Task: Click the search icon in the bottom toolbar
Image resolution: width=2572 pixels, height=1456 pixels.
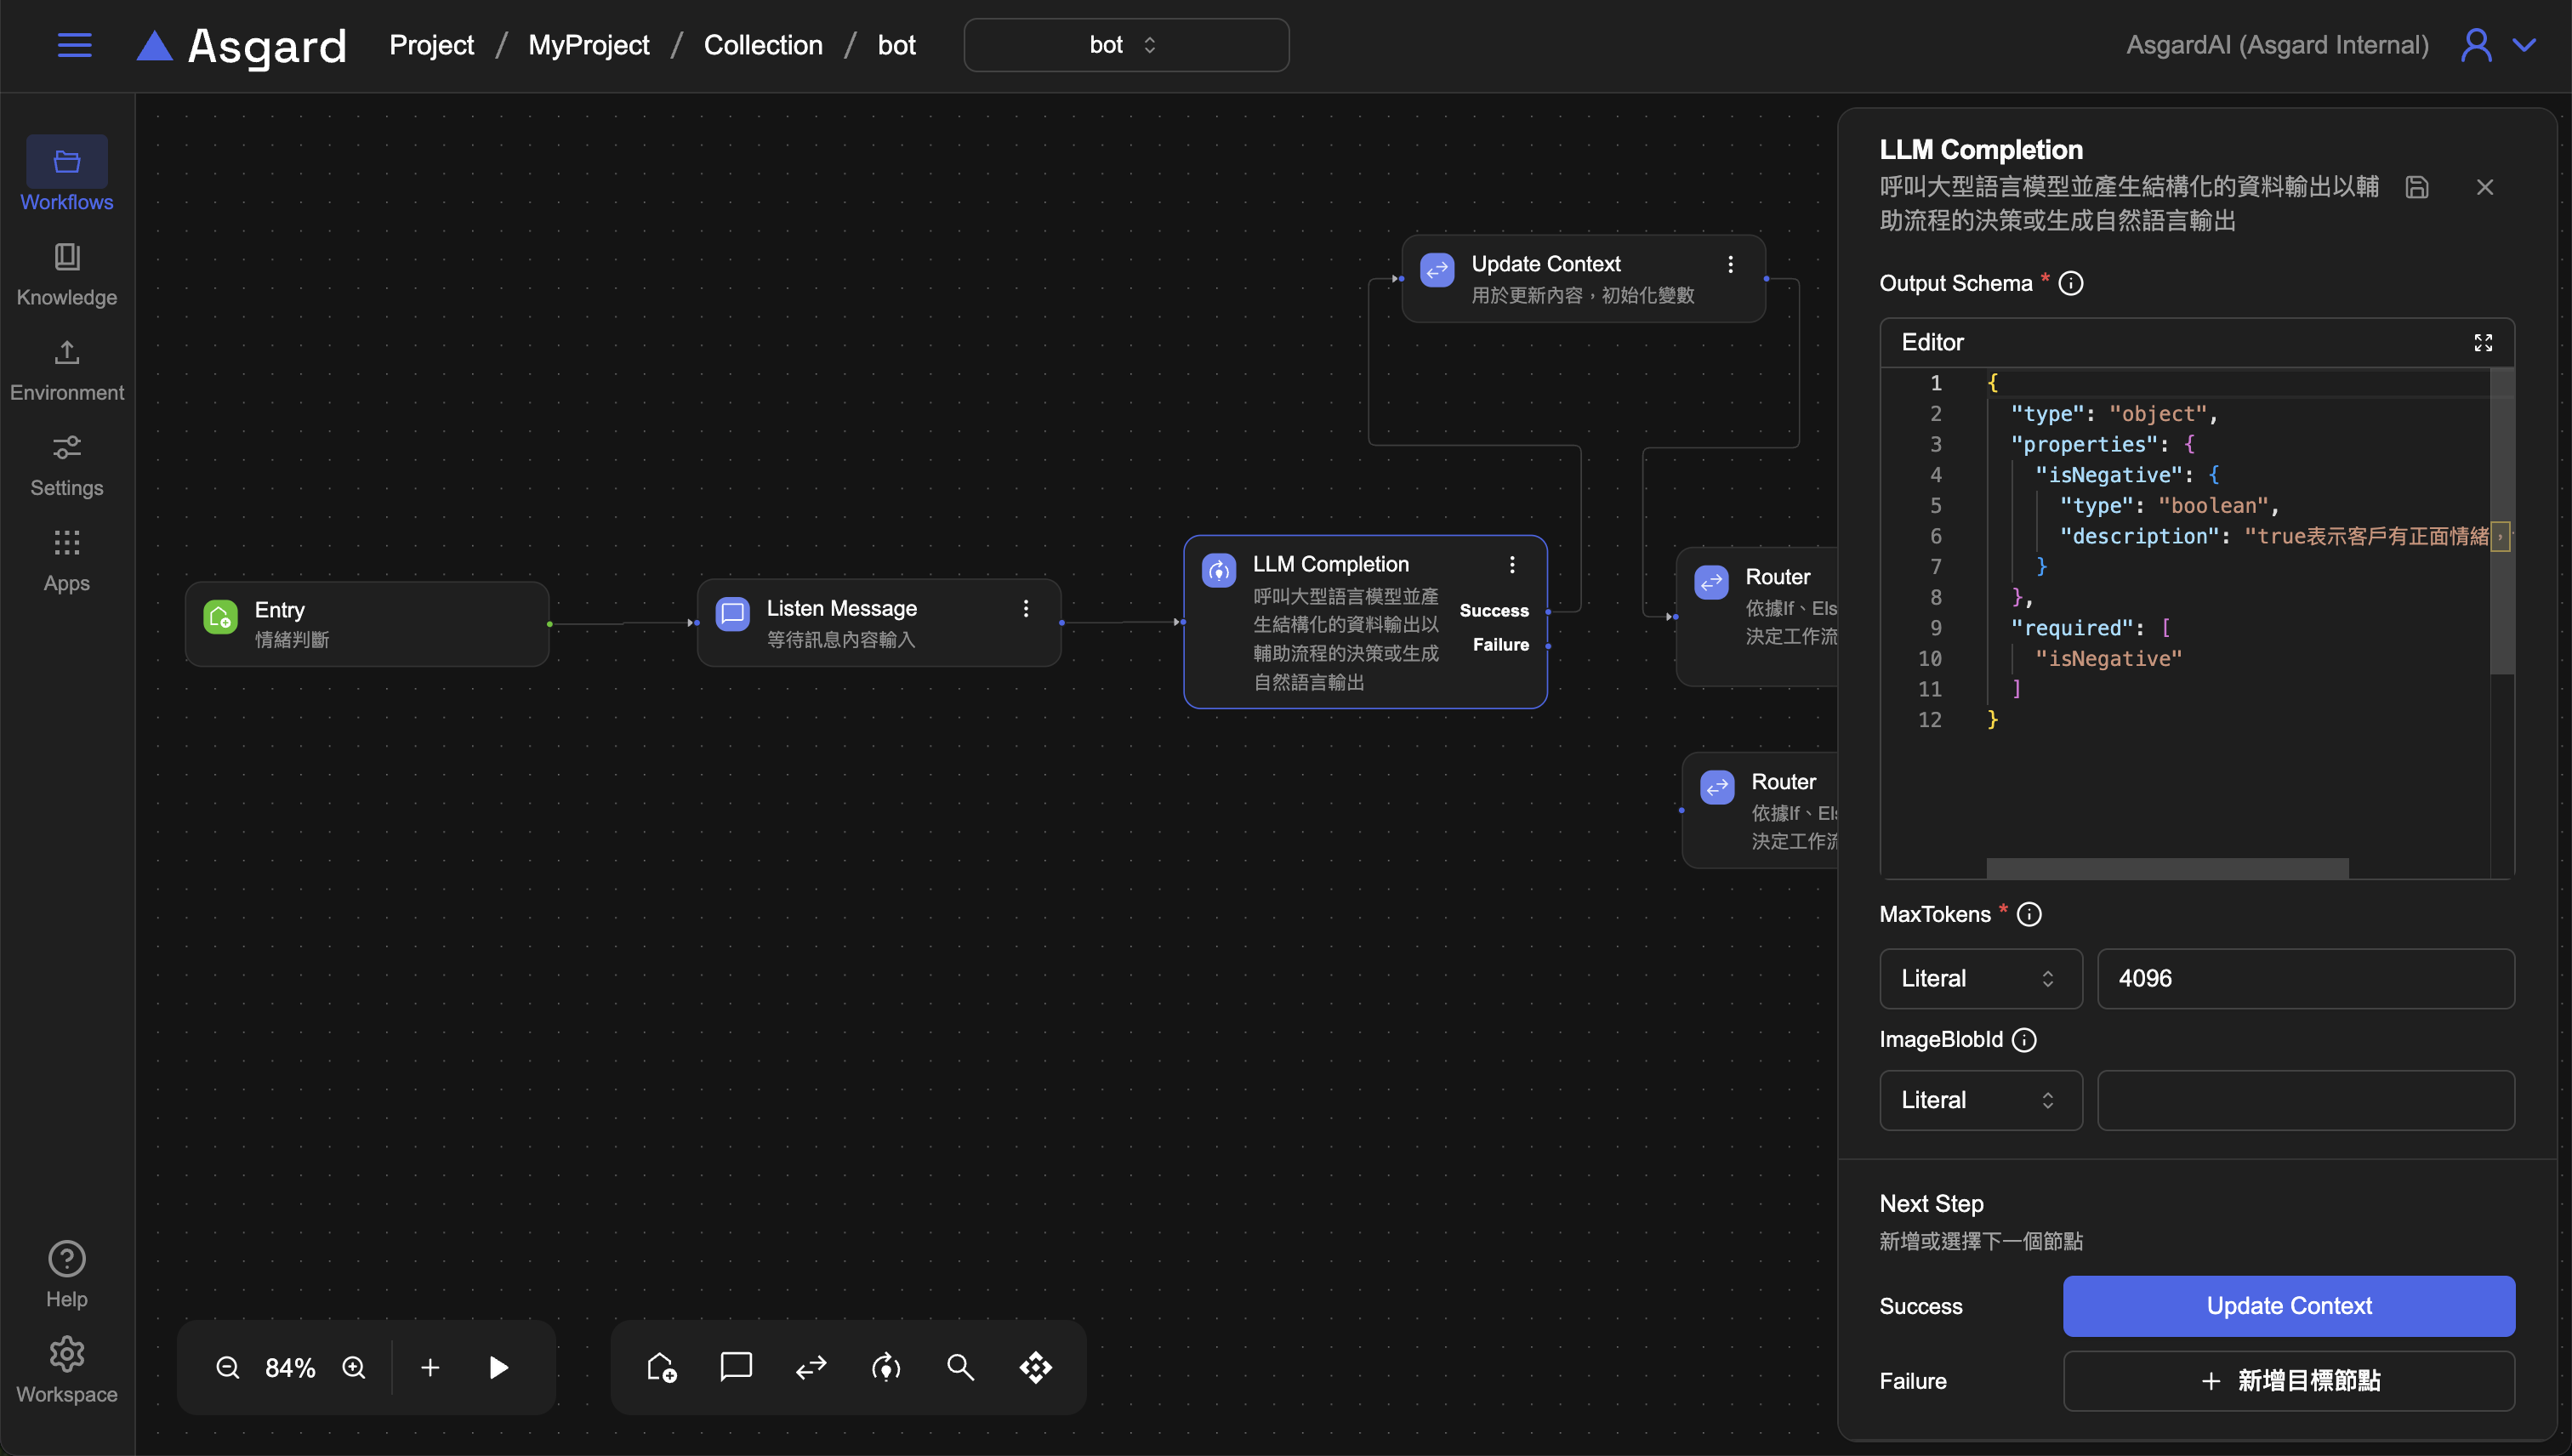Action: pos(960,1367)
